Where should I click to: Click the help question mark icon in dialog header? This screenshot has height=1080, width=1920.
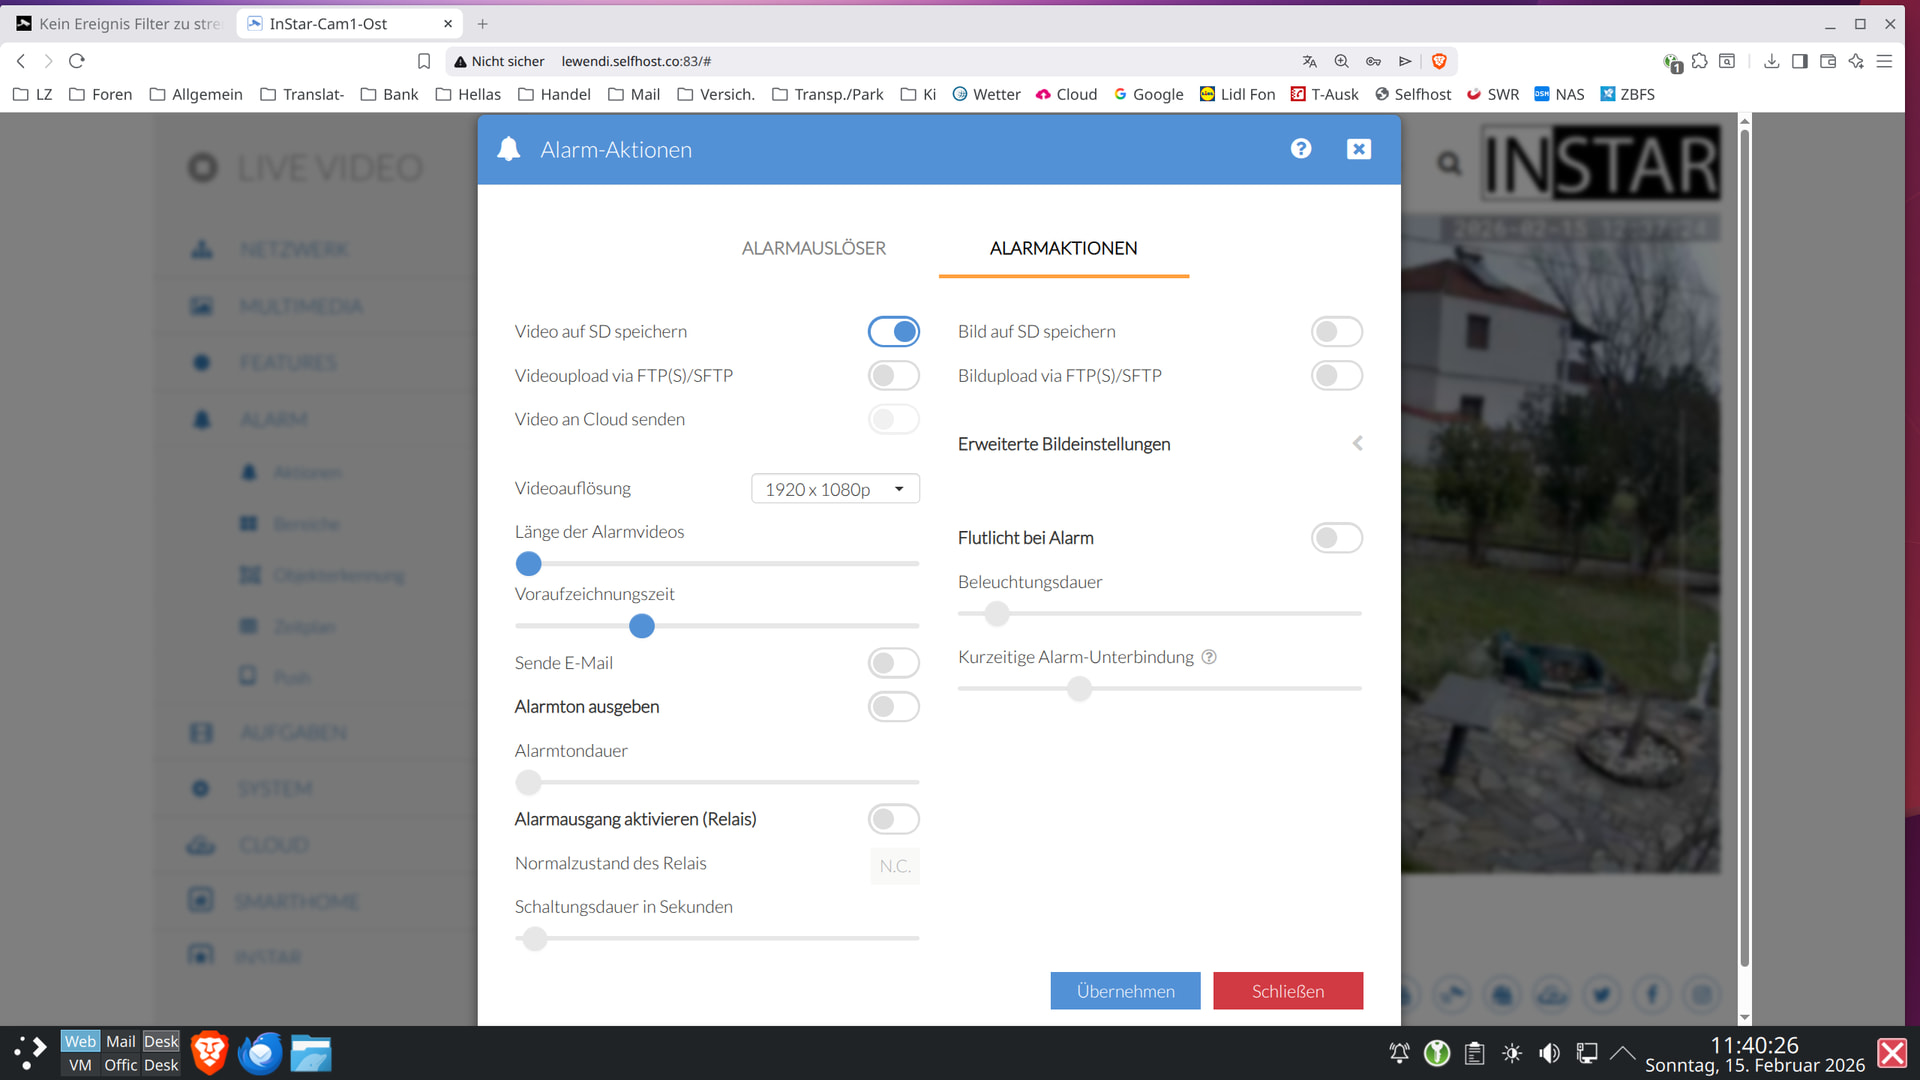pos(1300,149)
